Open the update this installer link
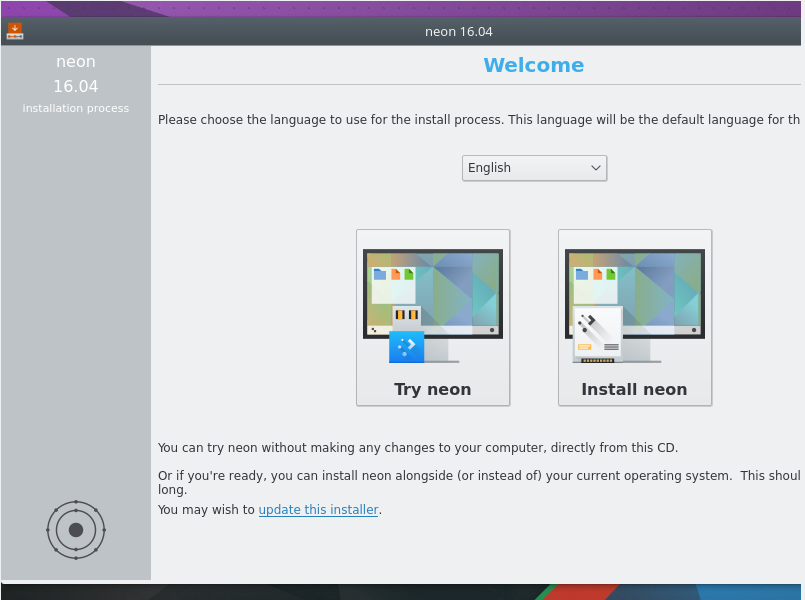 click(318, 510)
